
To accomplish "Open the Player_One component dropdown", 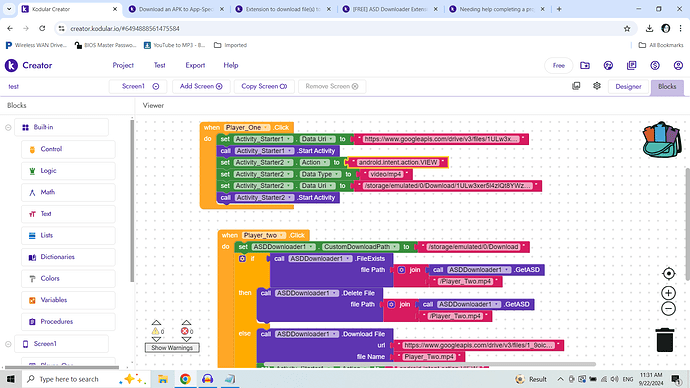I will pos(266,128).
